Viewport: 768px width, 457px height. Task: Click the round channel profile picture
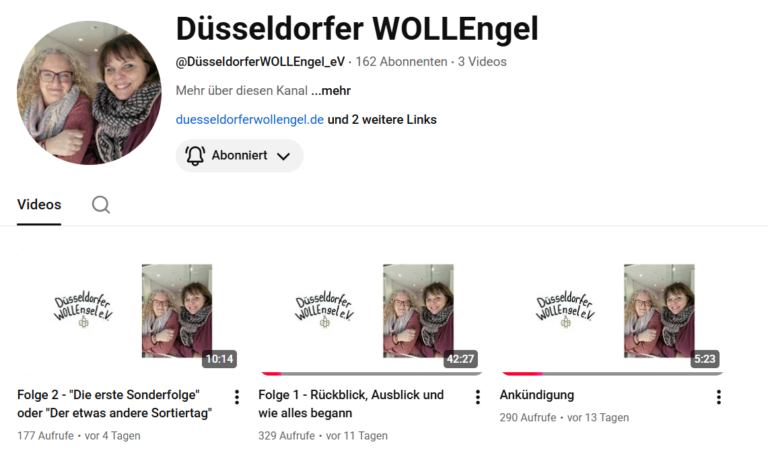89,93
